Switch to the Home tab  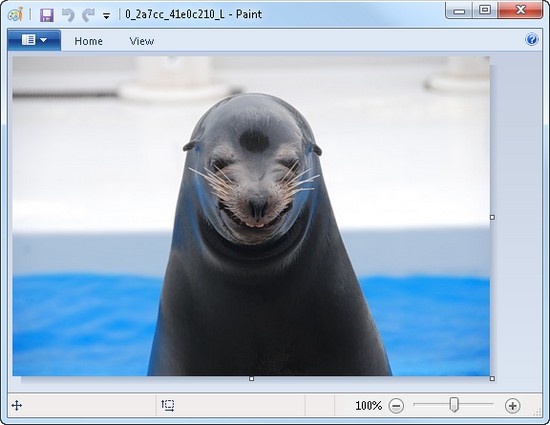(88, 41)
